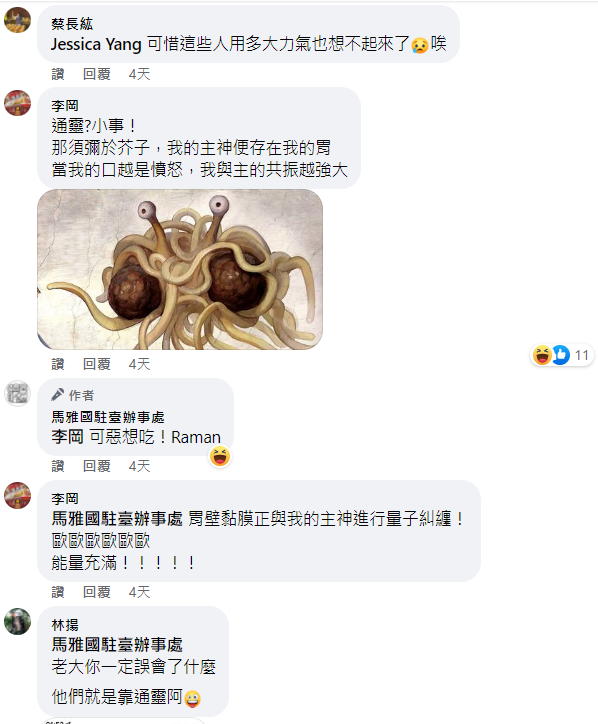Open 蔡長紘's profile avatar
598x724 pixels.
pyautogui.click(x=18, y=20)
